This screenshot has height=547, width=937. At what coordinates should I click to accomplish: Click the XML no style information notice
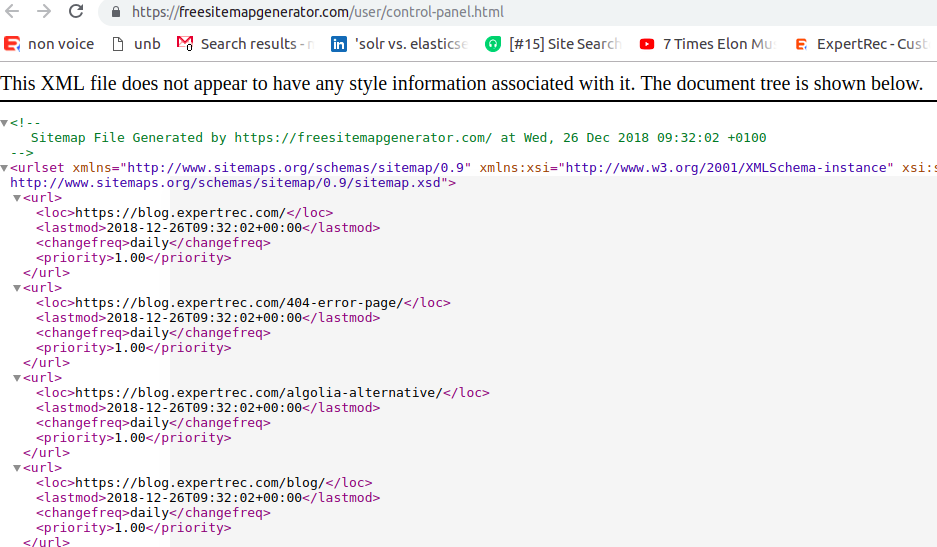(x=462, y=83)
